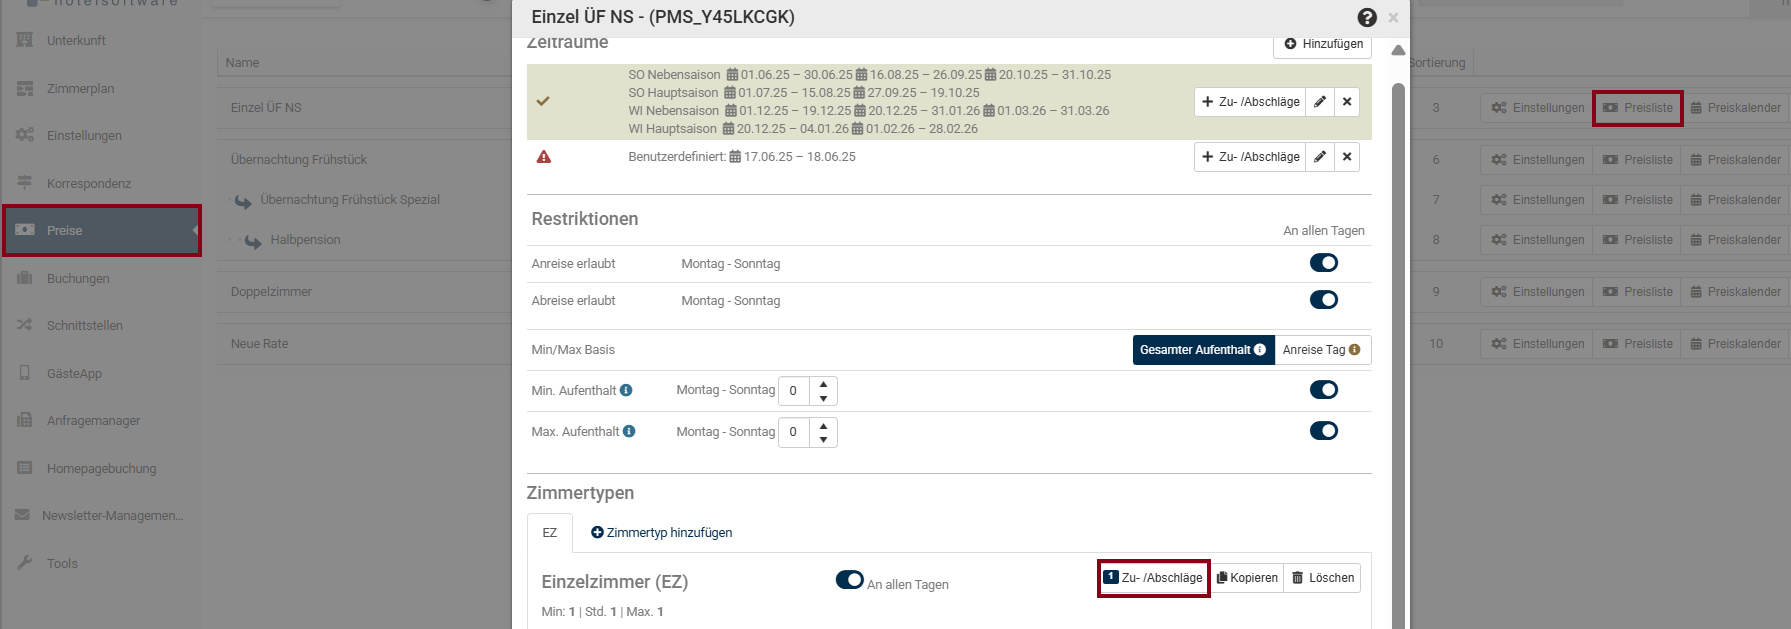Click the red warning triangle icon
This screenshot has width=1791, height=629.
coord(543,157)
